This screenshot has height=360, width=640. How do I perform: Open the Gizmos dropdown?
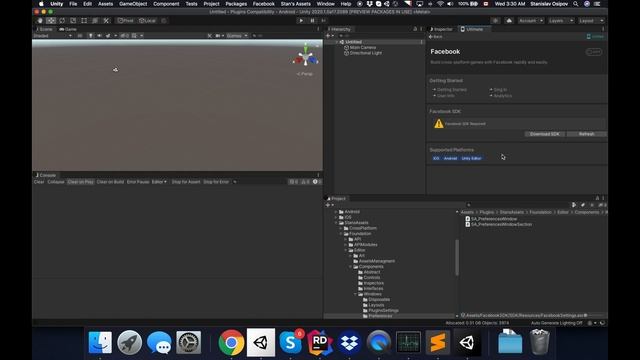[x=237, y=36]
